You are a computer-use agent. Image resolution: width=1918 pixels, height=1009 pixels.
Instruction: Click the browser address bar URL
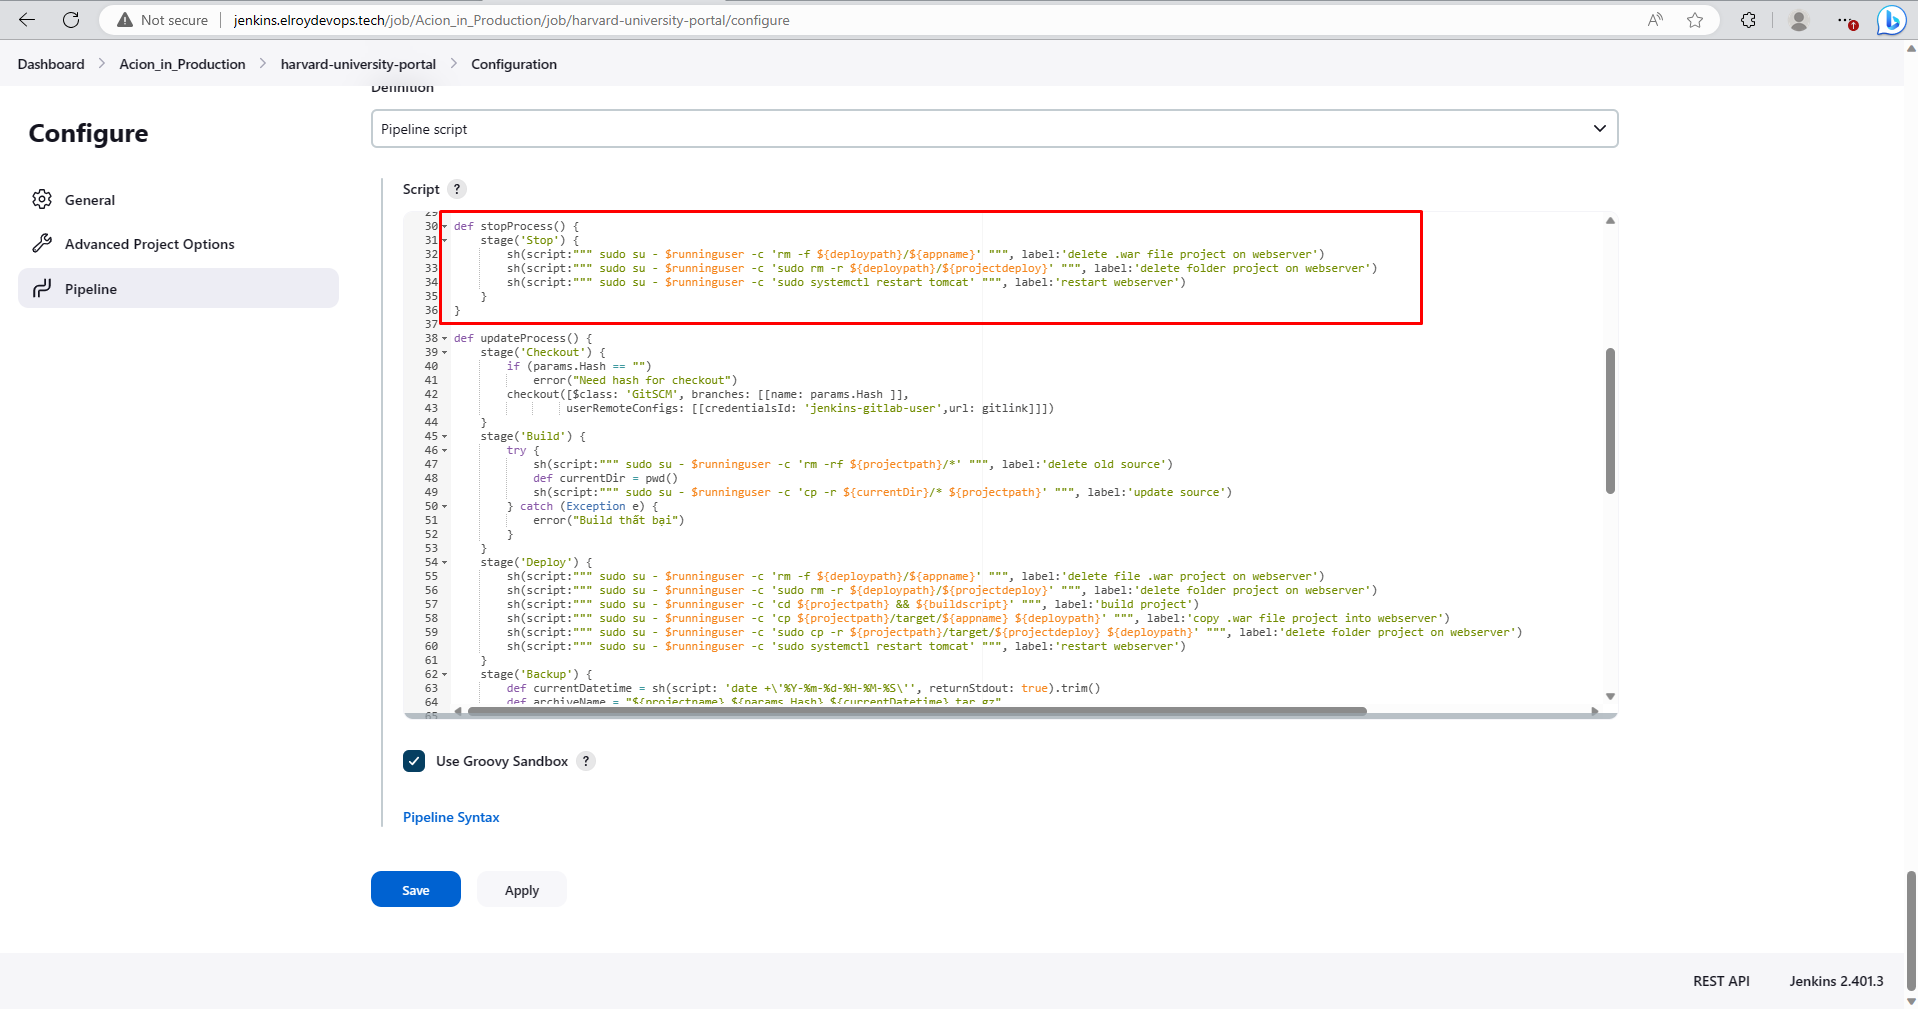[x=511, y=20]
